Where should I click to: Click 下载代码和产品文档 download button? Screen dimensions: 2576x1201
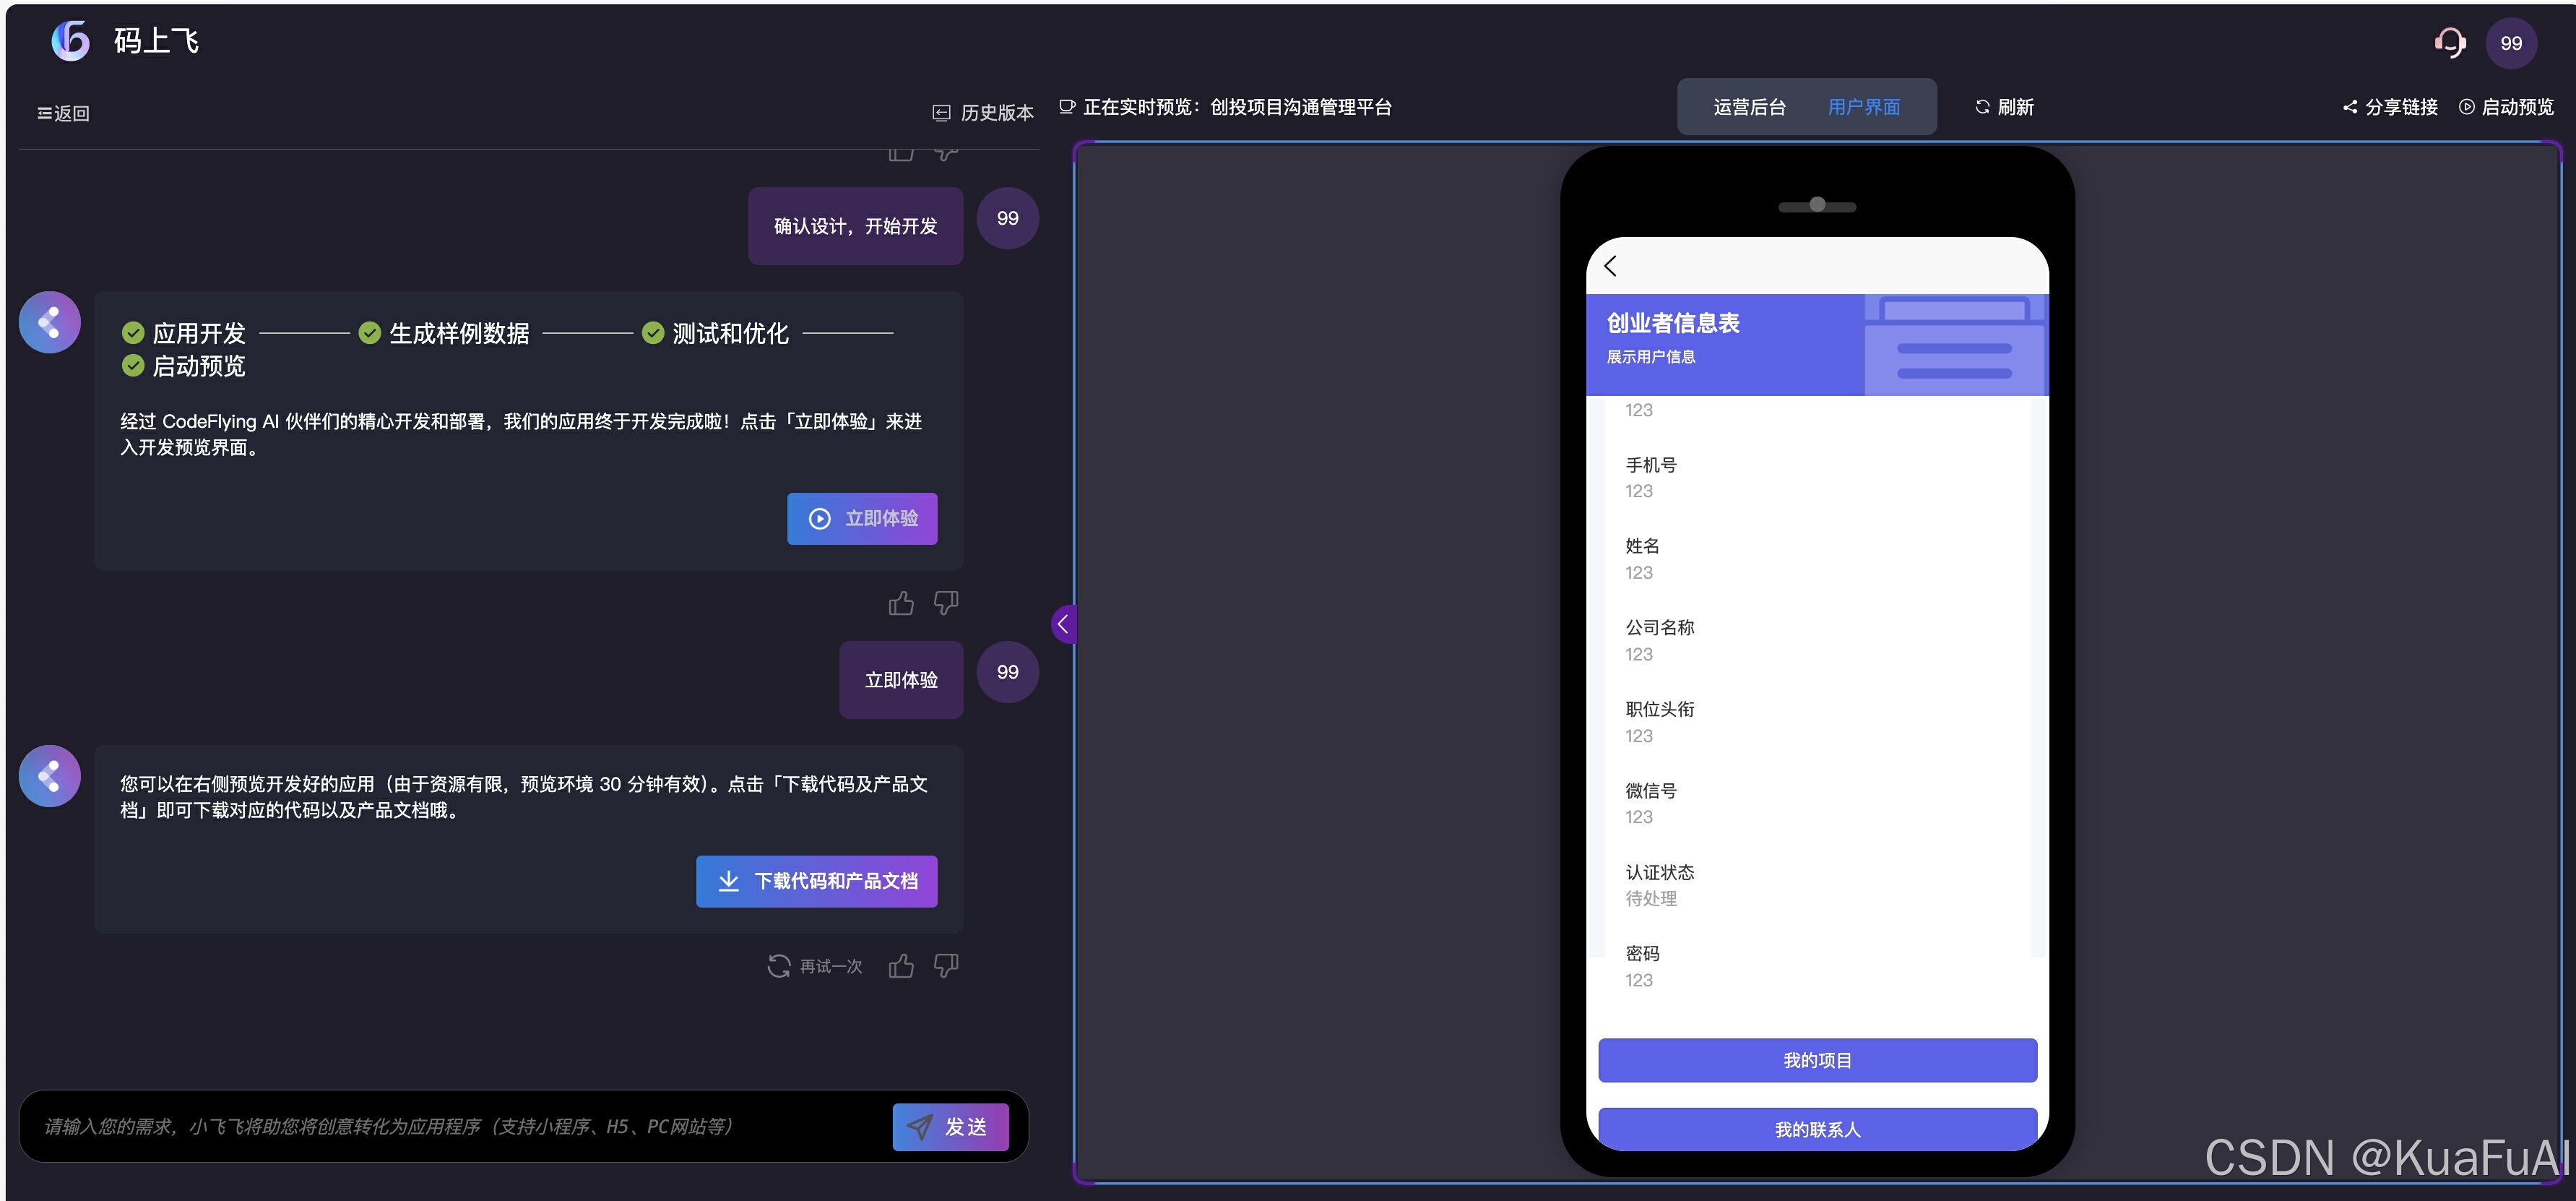coord(816,881)
